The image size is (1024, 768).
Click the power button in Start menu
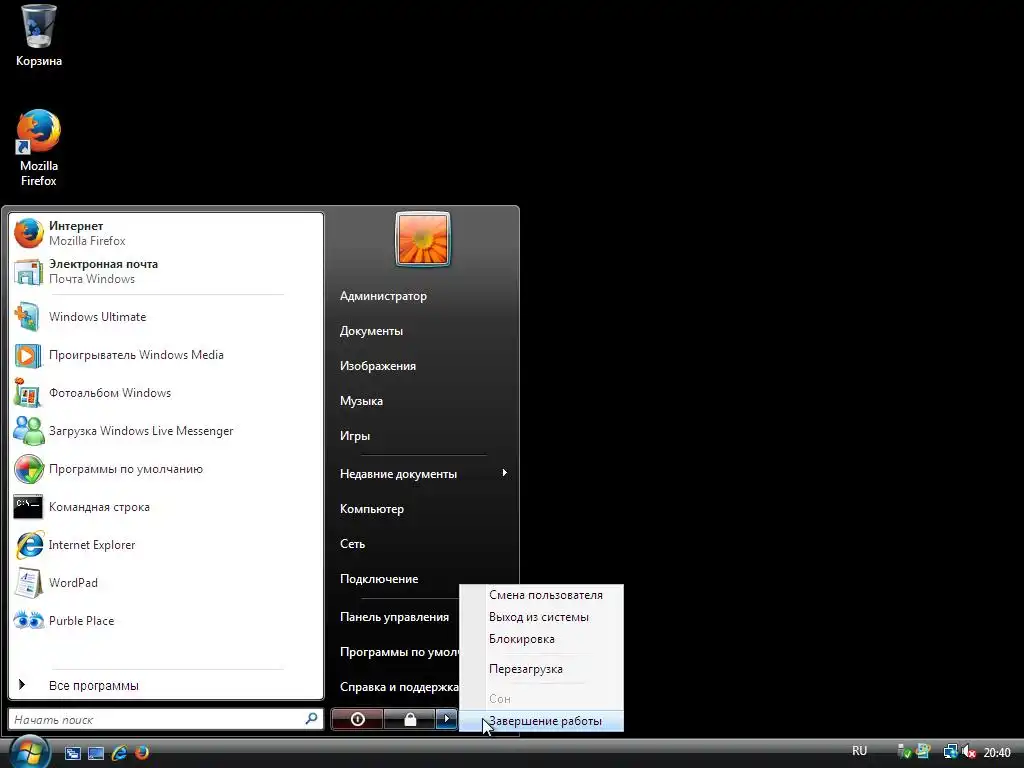(357, 719)
